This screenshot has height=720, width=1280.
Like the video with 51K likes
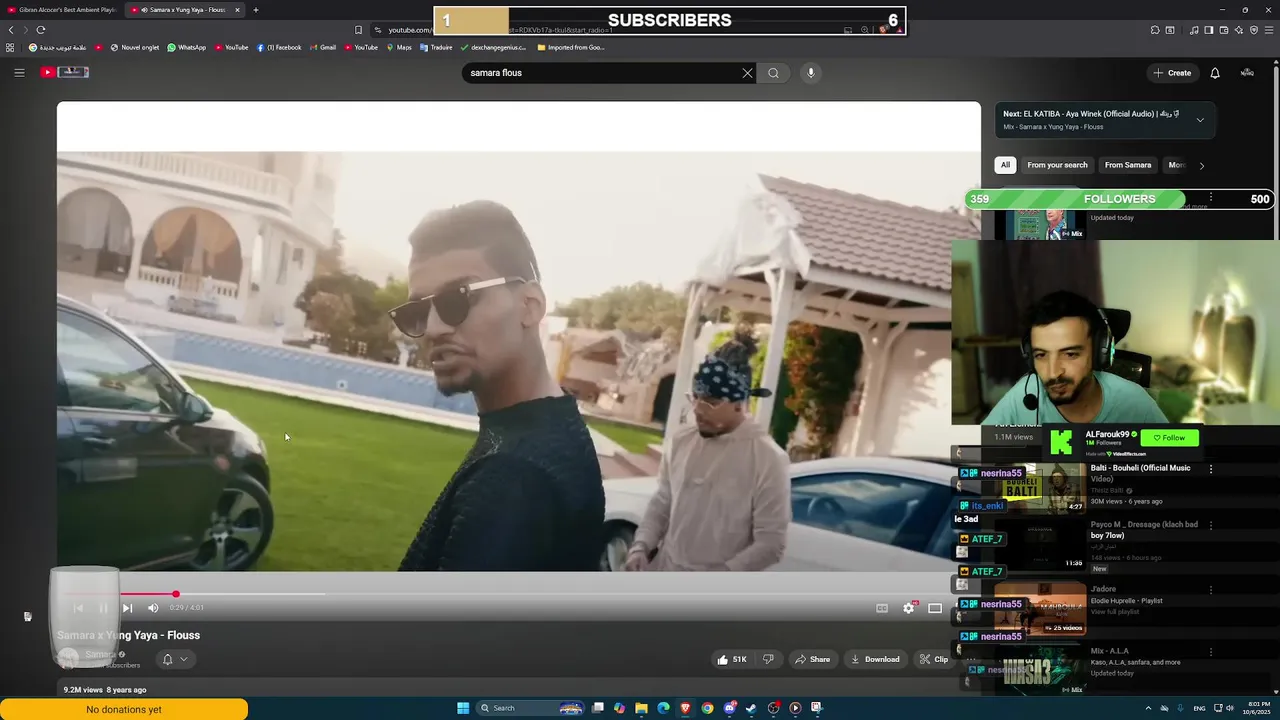tap(732, 660)
